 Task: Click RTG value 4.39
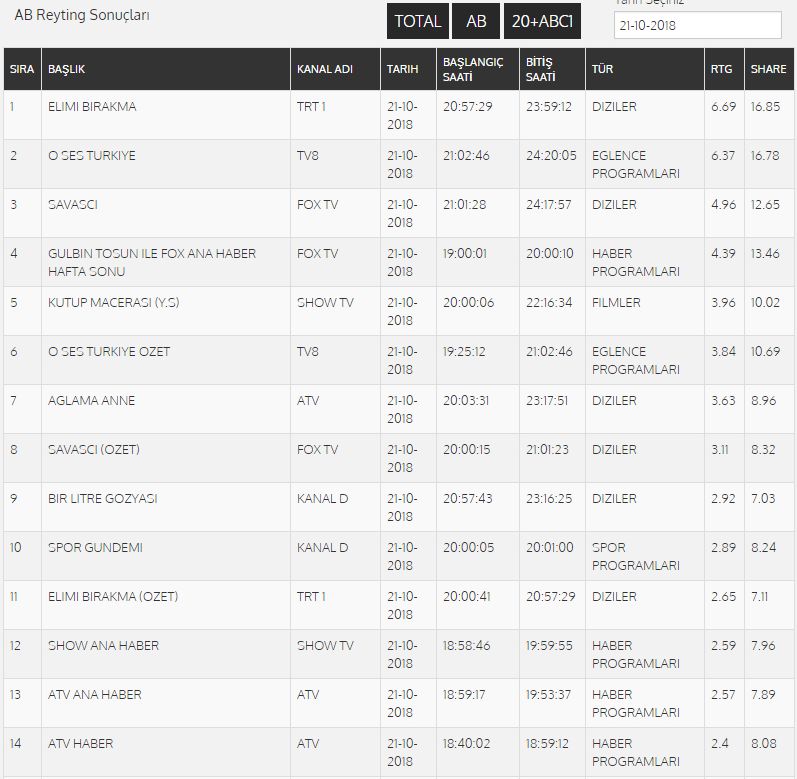(723, 254)
